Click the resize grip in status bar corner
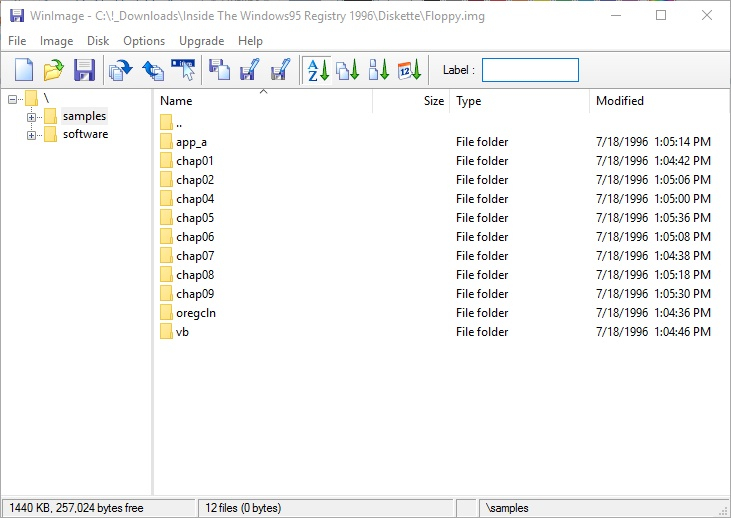The height and width of the screenshot is (518, 731). tap(724, 510)
